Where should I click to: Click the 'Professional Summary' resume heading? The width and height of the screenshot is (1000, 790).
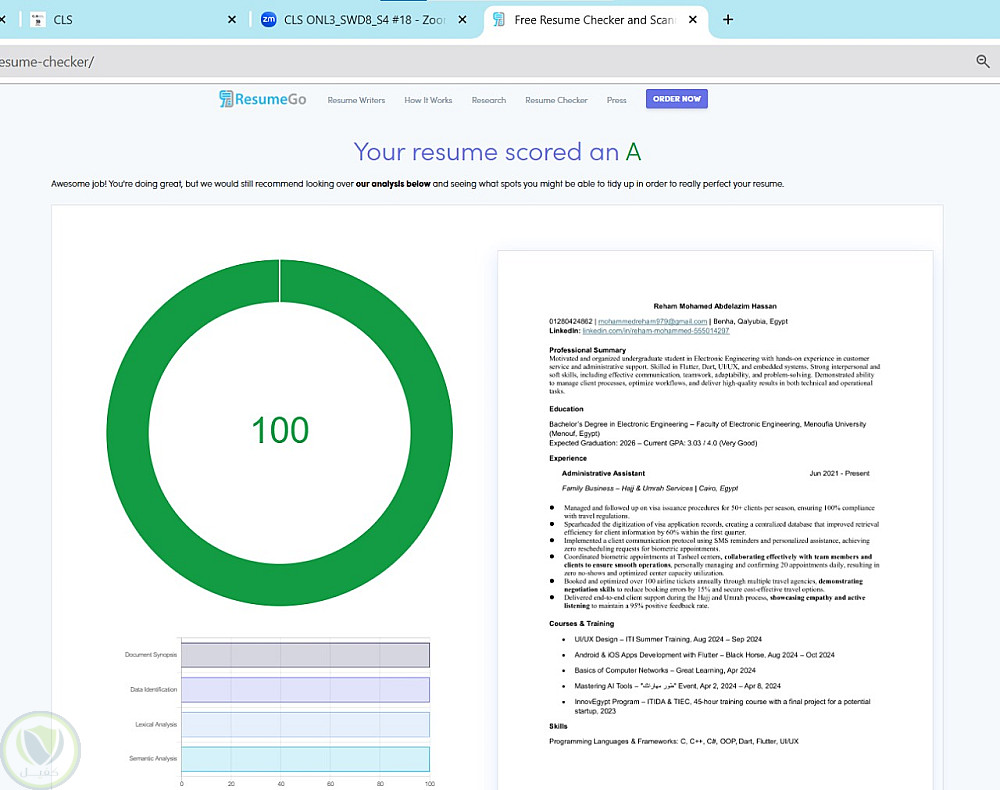point(587,350)
